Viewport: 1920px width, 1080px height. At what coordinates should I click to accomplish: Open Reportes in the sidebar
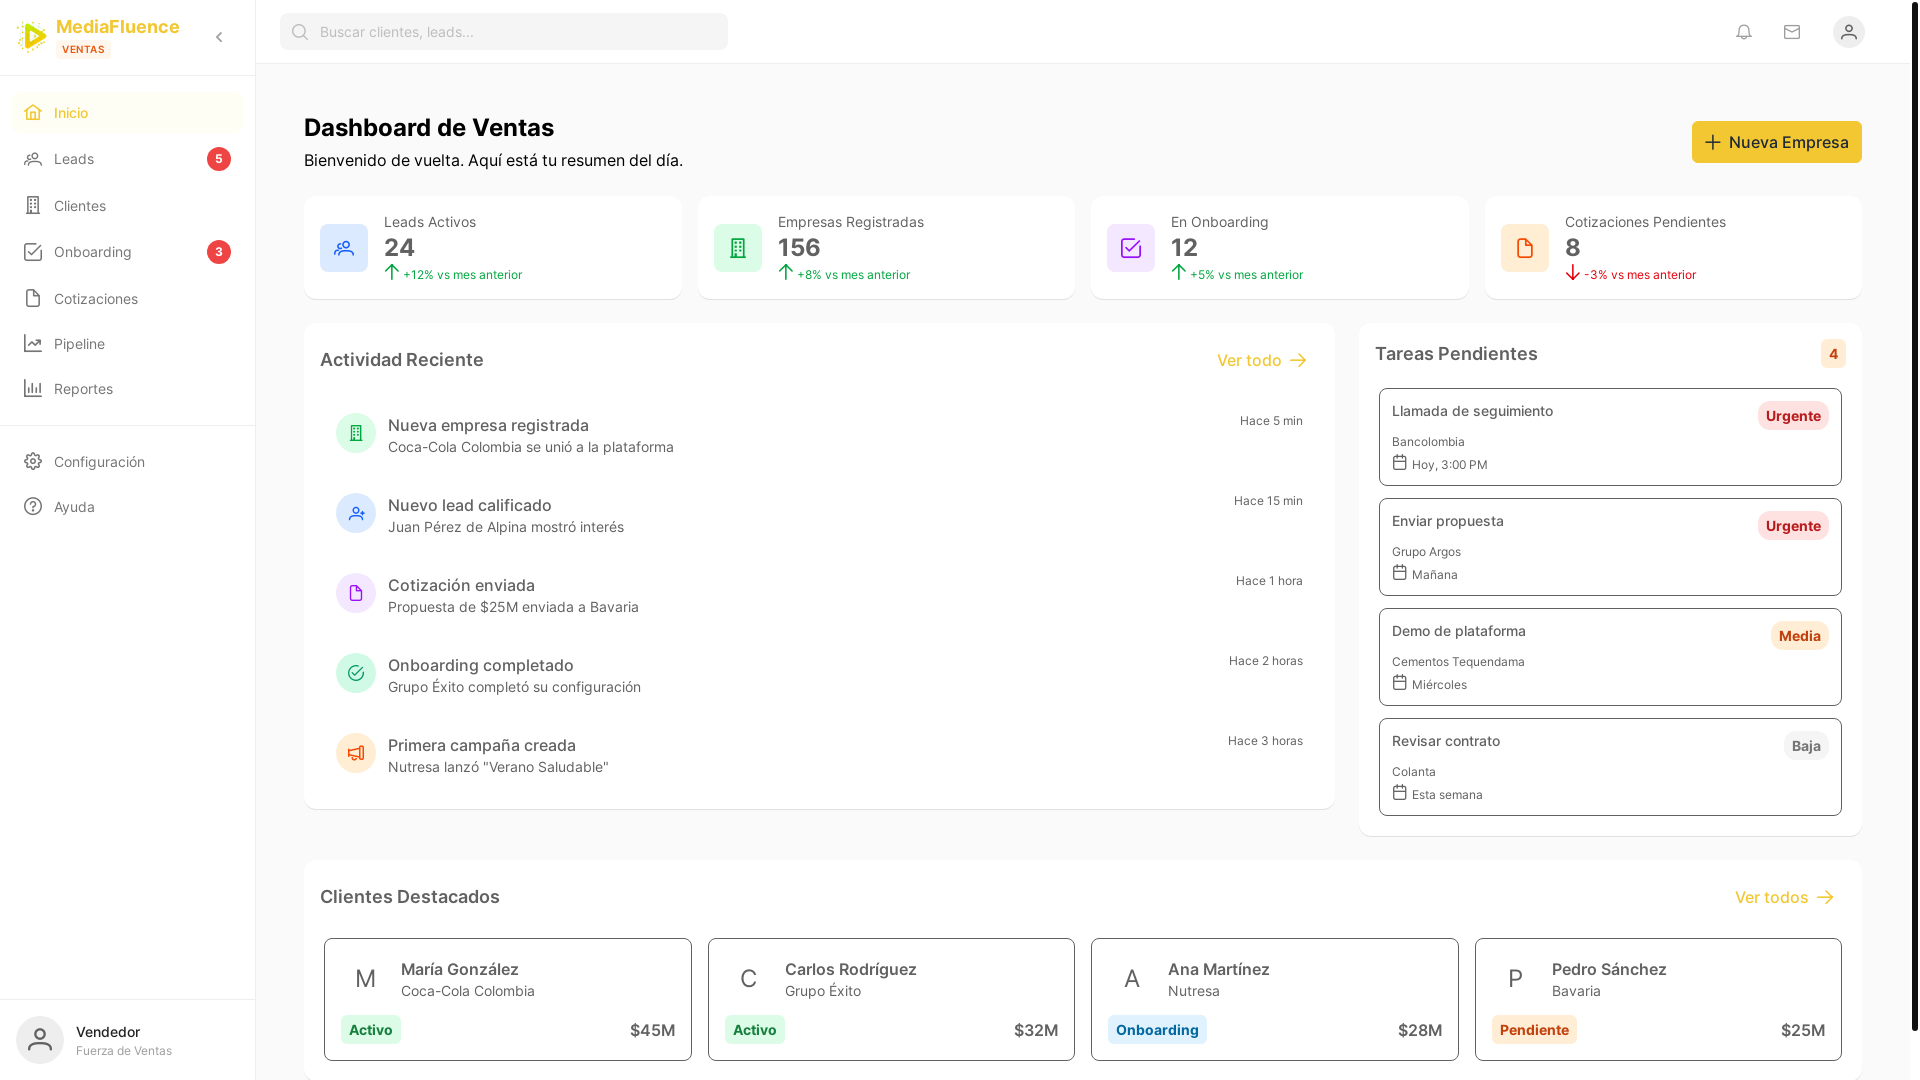pyautogui.click(x=127, y=389)
